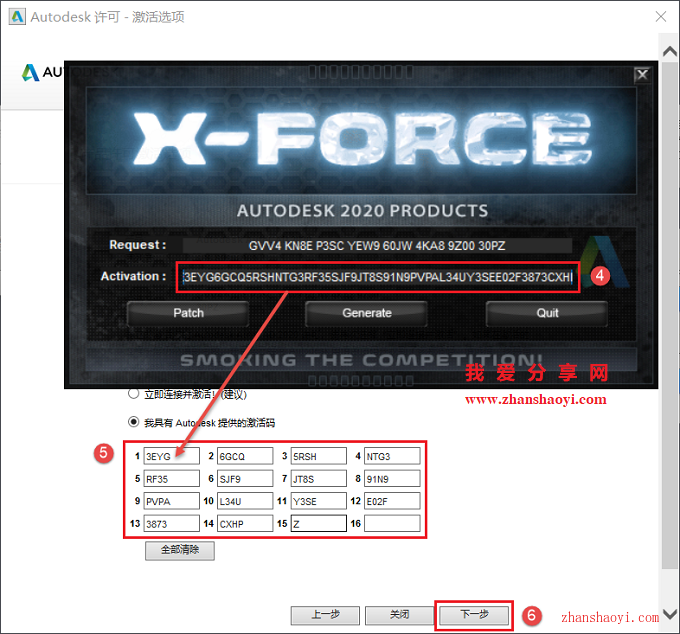680x634 pixels.
Task: Select the 立即连接并激活 radio option
Action: click(x=134, y=394)
